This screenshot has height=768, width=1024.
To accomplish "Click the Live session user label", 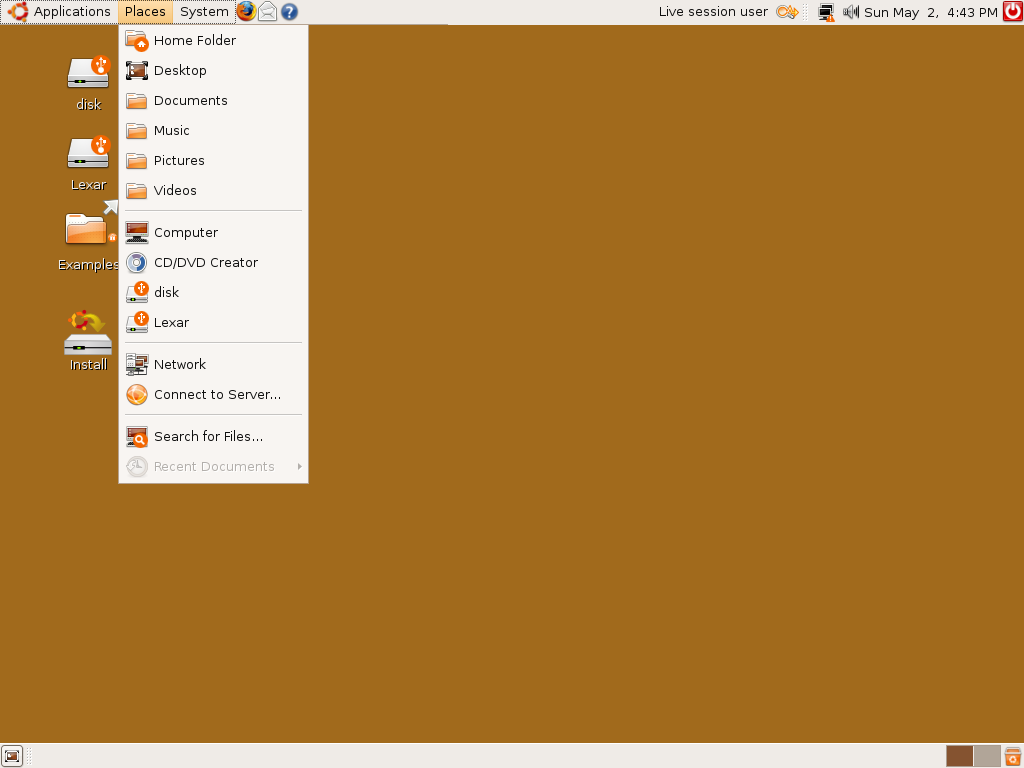I will point(713,12).
